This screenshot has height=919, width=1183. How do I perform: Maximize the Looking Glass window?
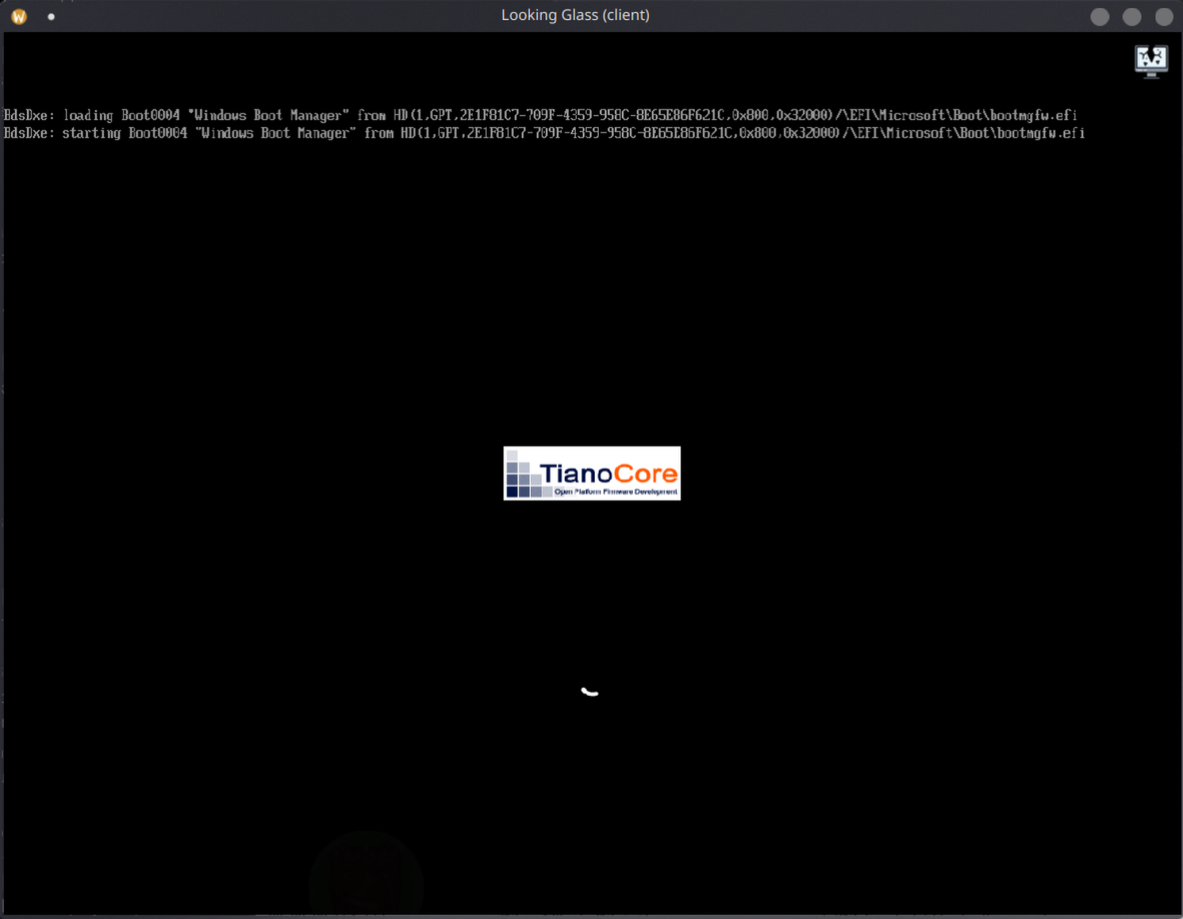tap(1132, 17)
